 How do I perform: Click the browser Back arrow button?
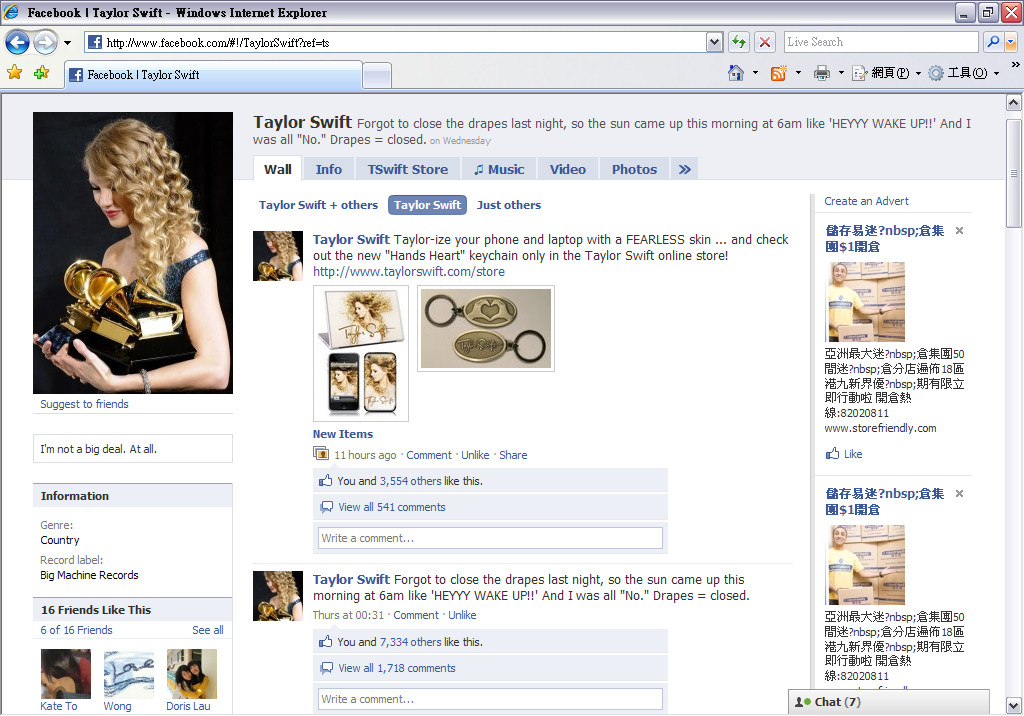coord(18,43)
